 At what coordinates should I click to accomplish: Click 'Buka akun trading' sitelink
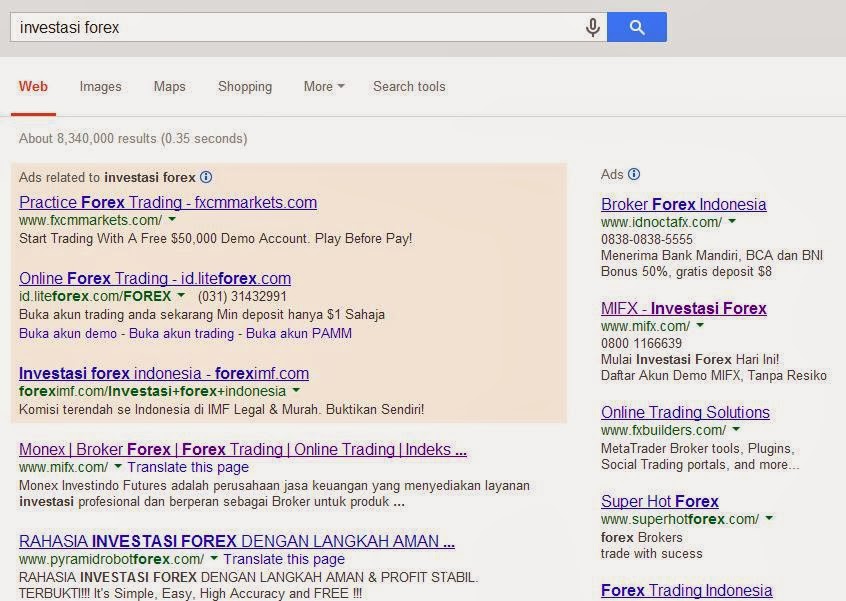(182, 333)
